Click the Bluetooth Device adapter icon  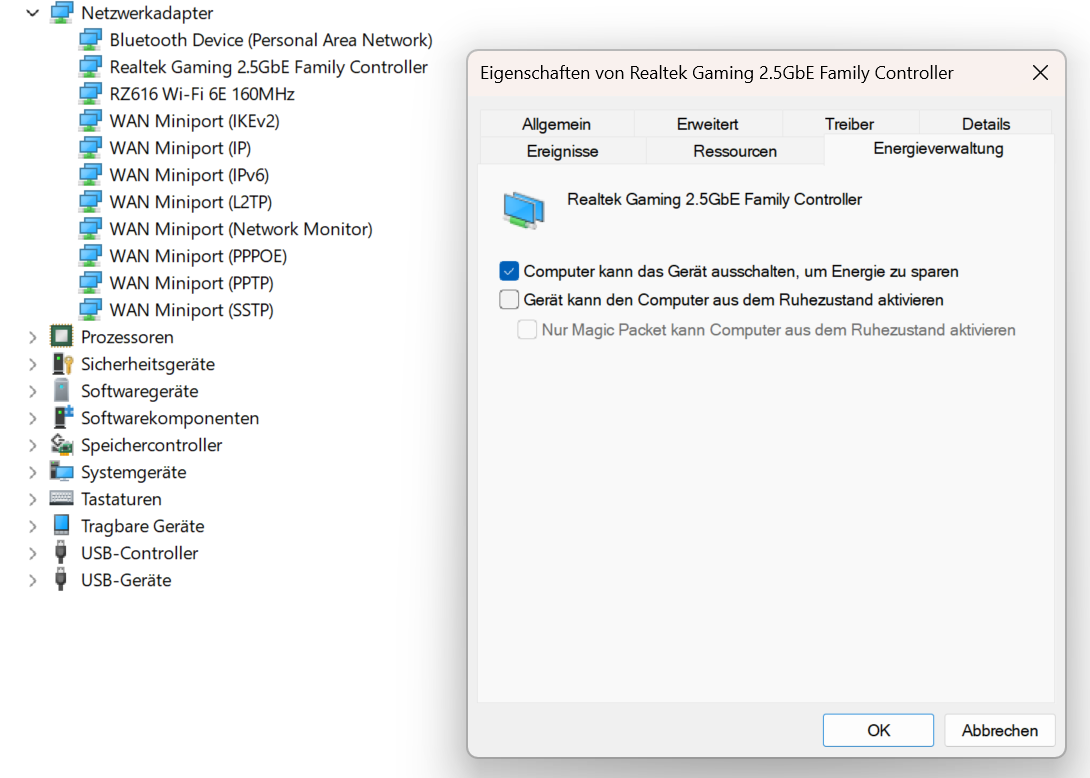pos(90,40)
